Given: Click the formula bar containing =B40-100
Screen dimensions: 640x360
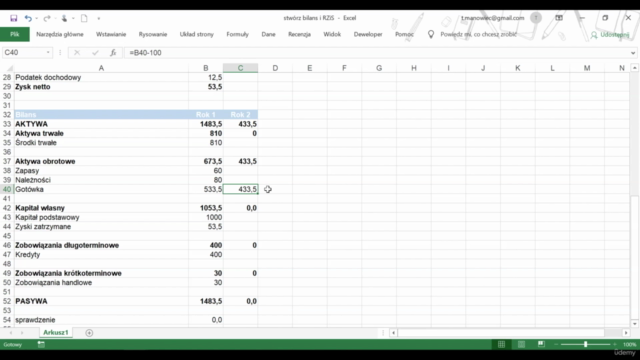Looking at the screenshot, I should pyautogui.click(x=376, y=53).
